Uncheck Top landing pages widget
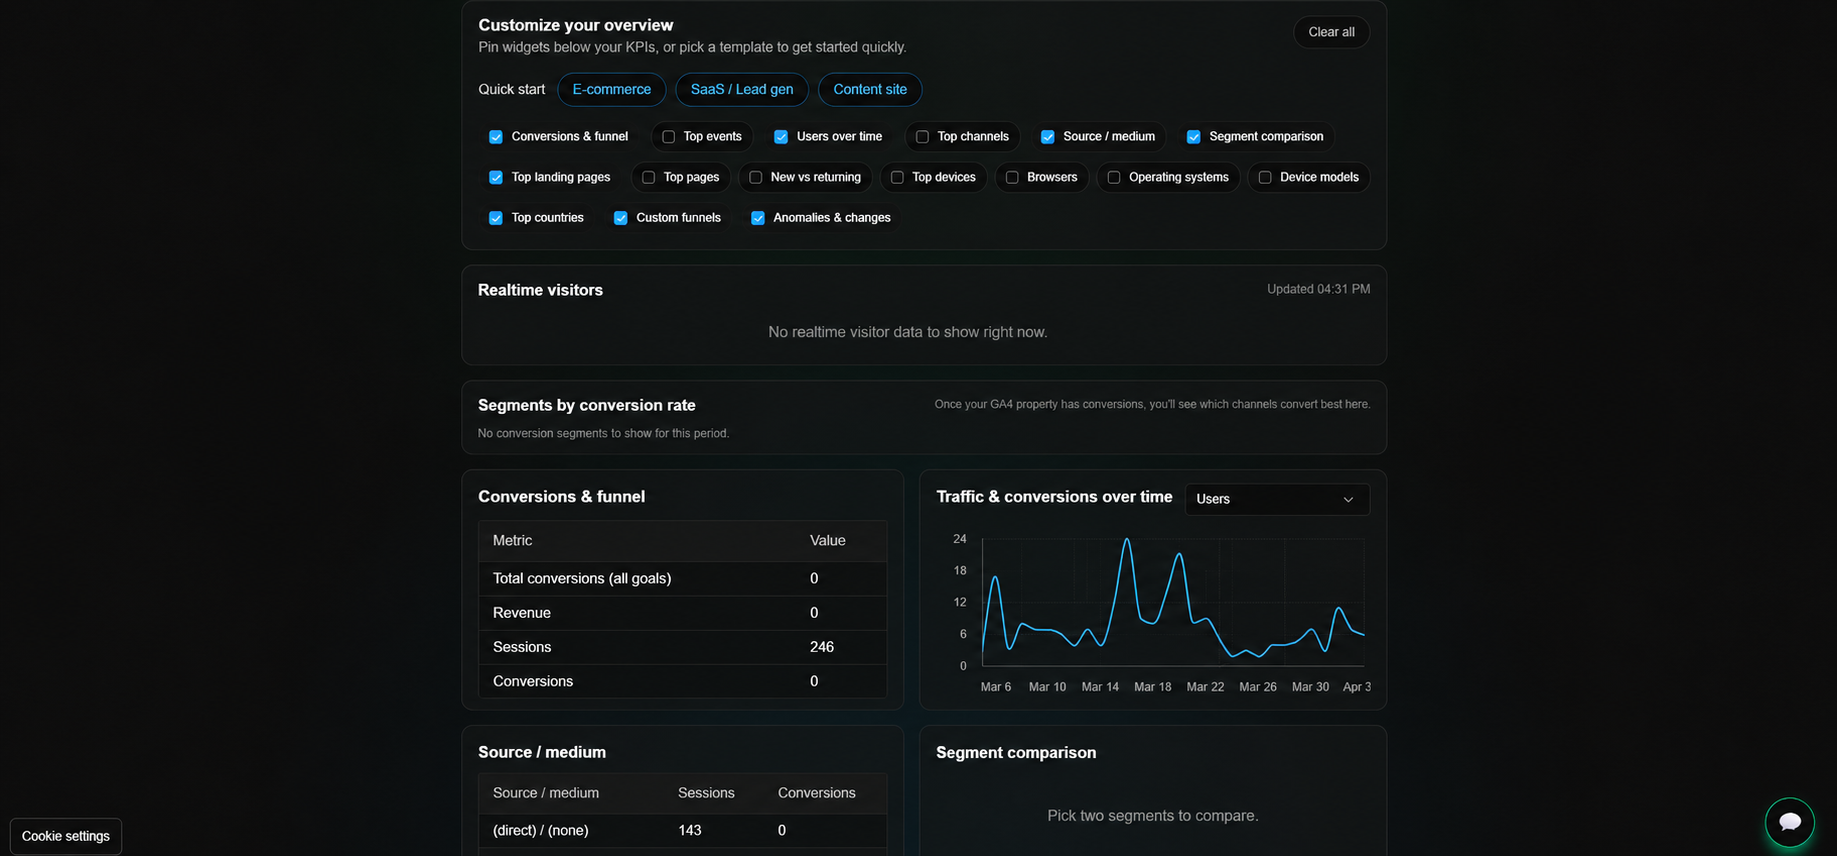Image resolution: width=1837 pixels, height=856 pixels. tap(496, 177)
